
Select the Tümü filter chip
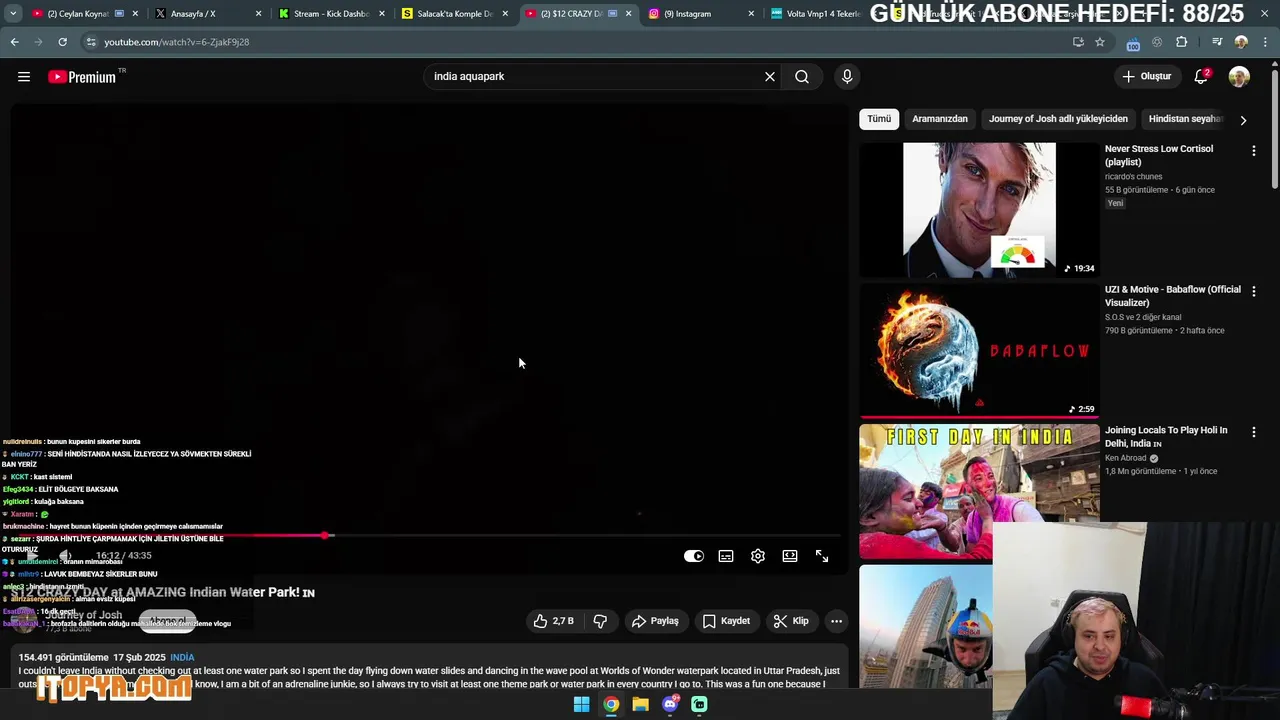coord(879,119)
